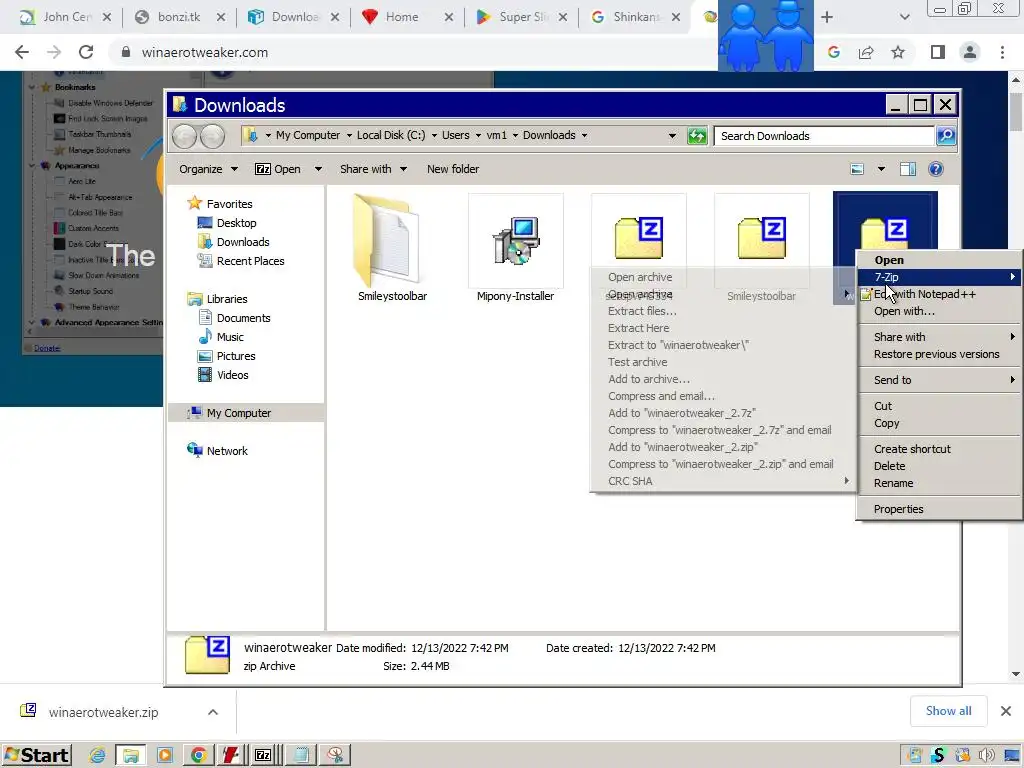Image resolution: width=1024 pixels, height=768 pixels.
Task: Click the 7z Open toolbar button
Action: coord(278,169)
